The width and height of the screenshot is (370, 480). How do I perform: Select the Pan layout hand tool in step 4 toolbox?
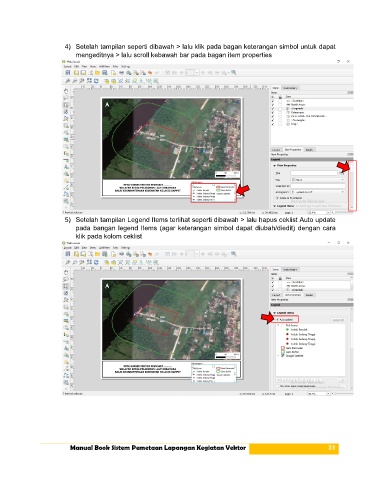click(66, 91)
